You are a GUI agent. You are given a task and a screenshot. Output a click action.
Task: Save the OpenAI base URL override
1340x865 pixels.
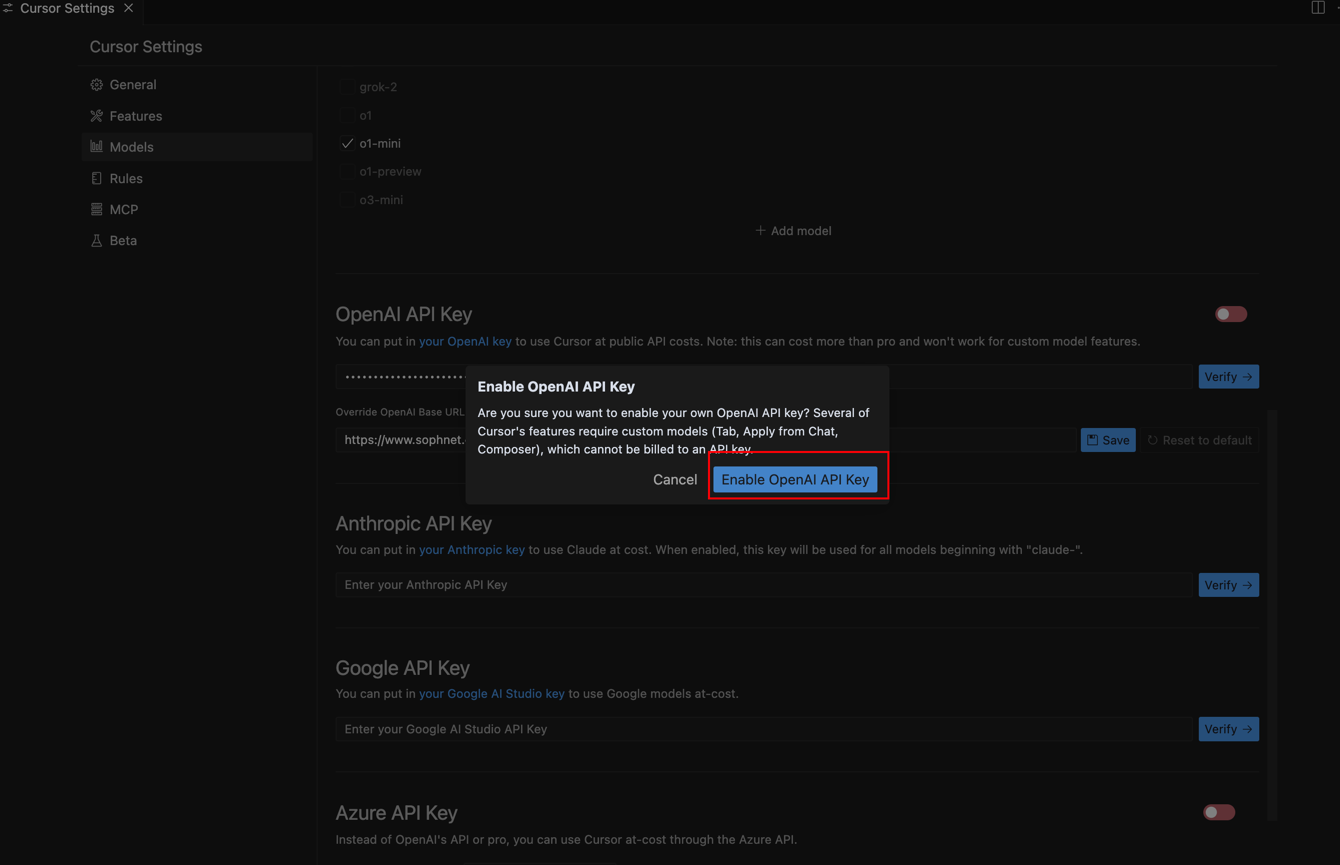[1108, 440]
